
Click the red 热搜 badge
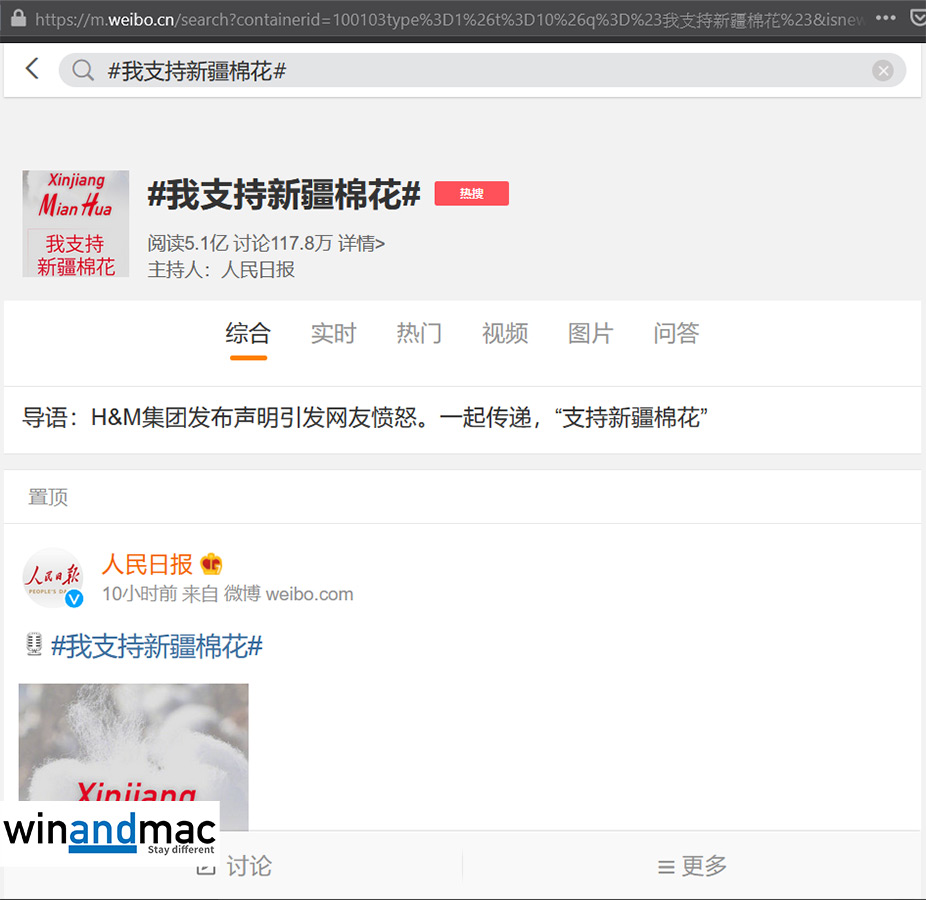click(x=471, y=194)
